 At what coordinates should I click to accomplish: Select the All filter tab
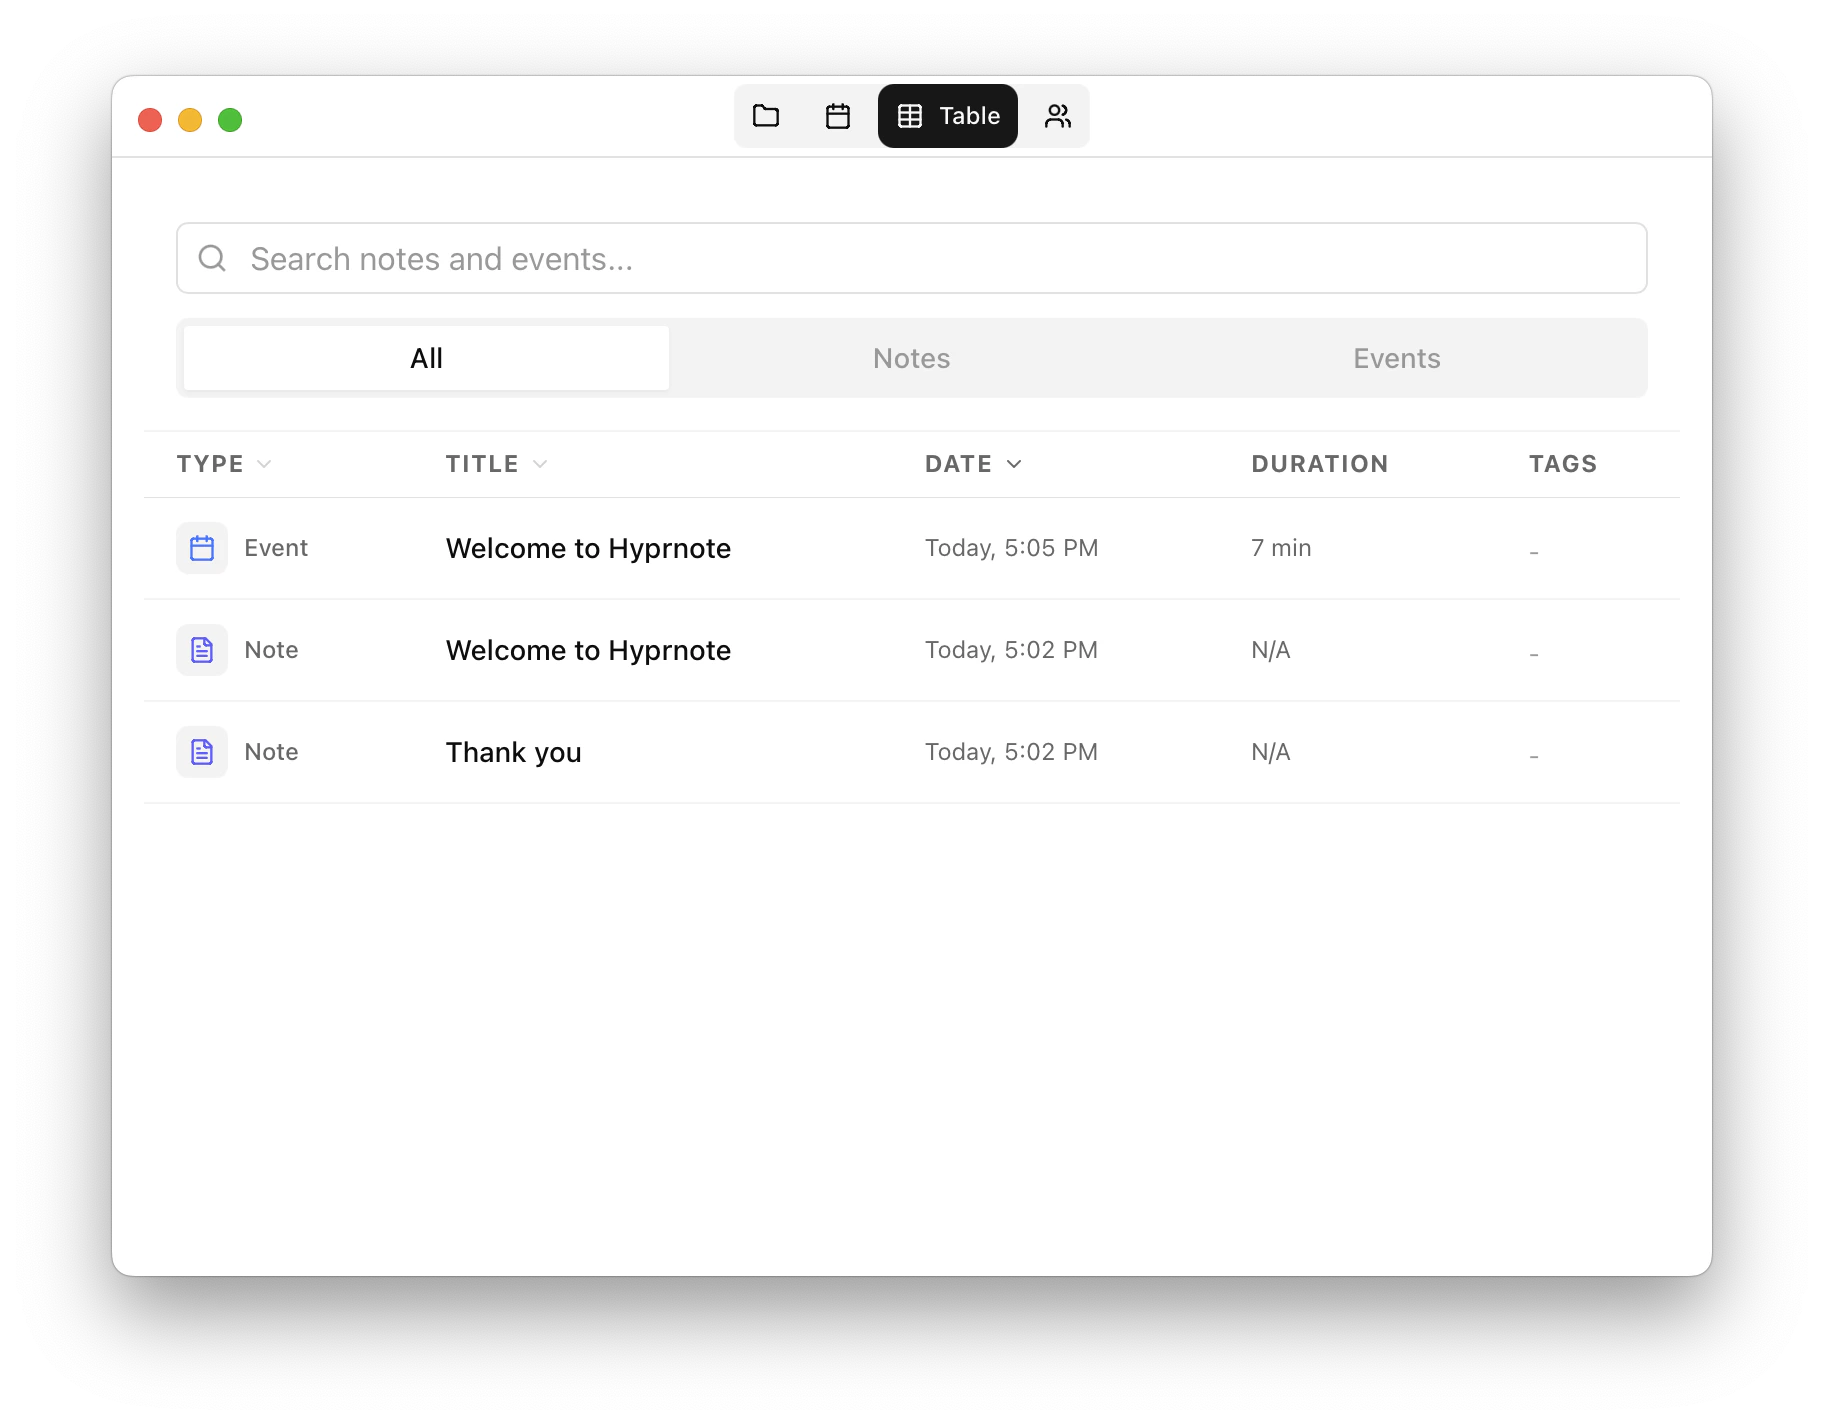tap(426, 358)
